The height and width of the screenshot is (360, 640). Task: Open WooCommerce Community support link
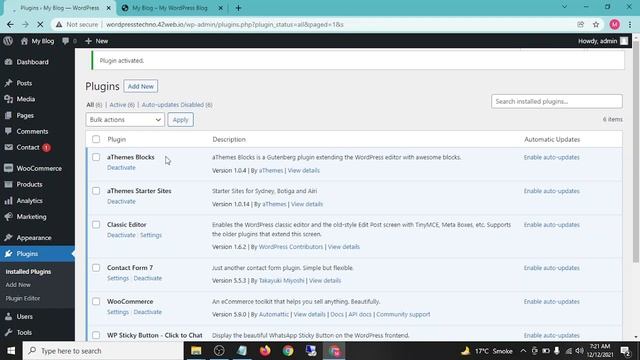click(403, 314)
